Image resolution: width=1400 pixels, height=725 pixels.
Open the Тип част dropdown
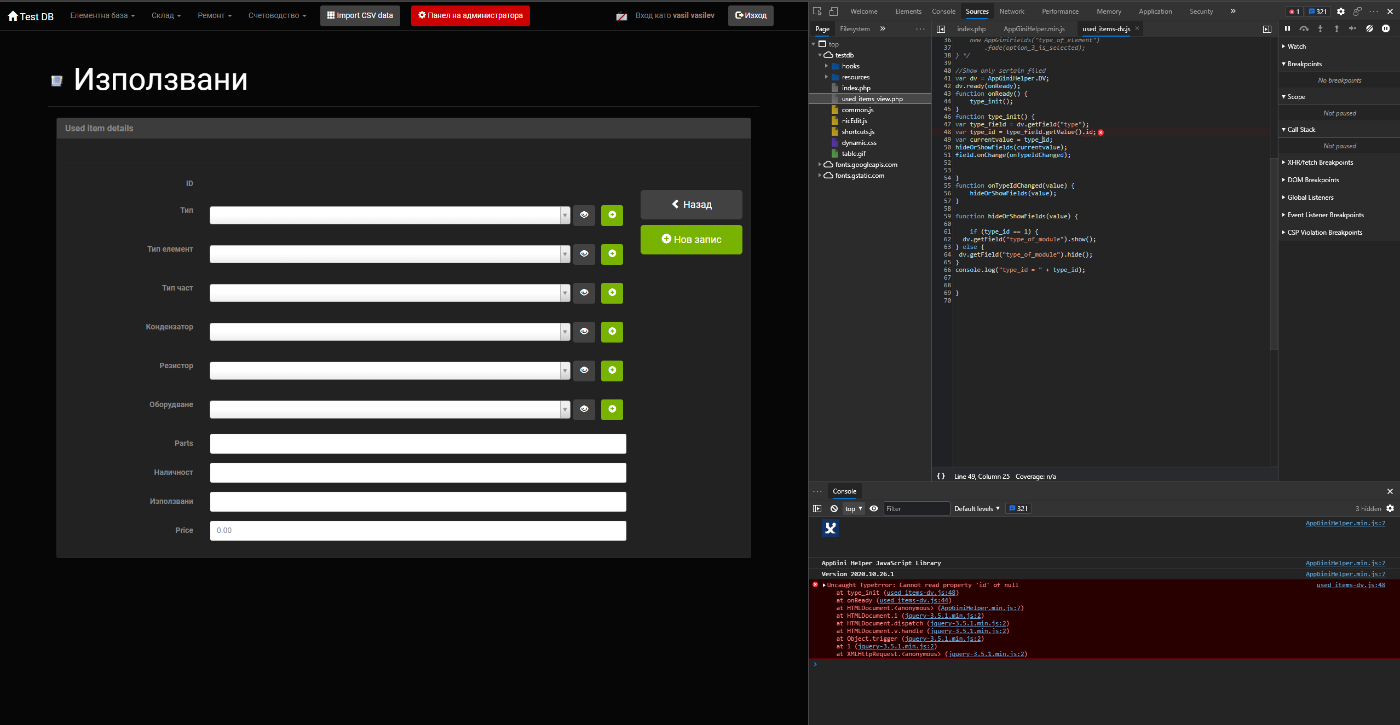coord(390,293)
